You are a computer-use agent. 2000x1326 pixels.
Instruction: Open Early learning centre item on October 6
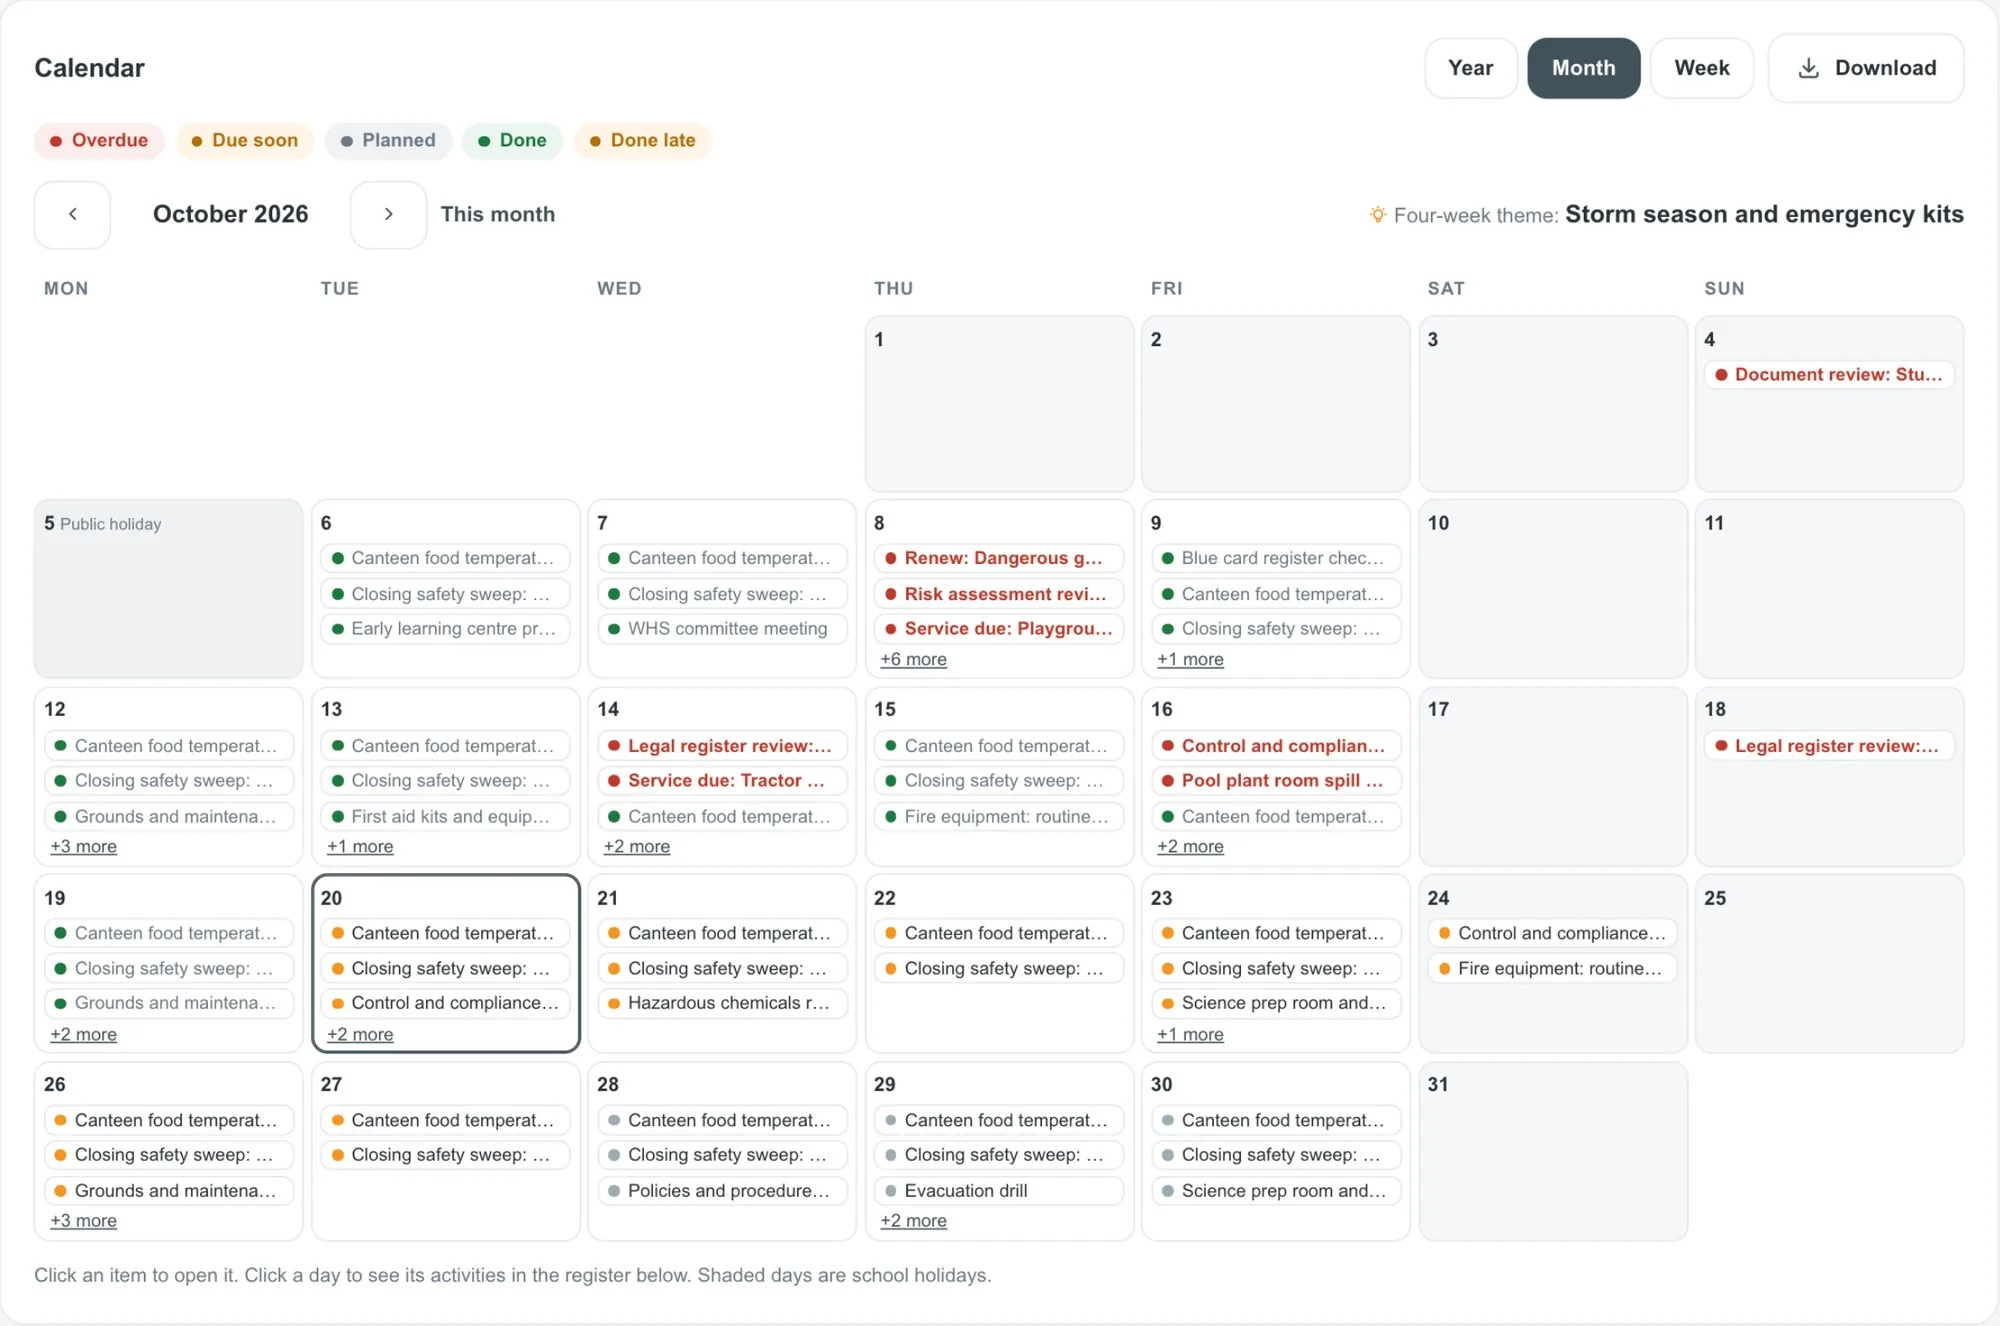pos(445,629)
